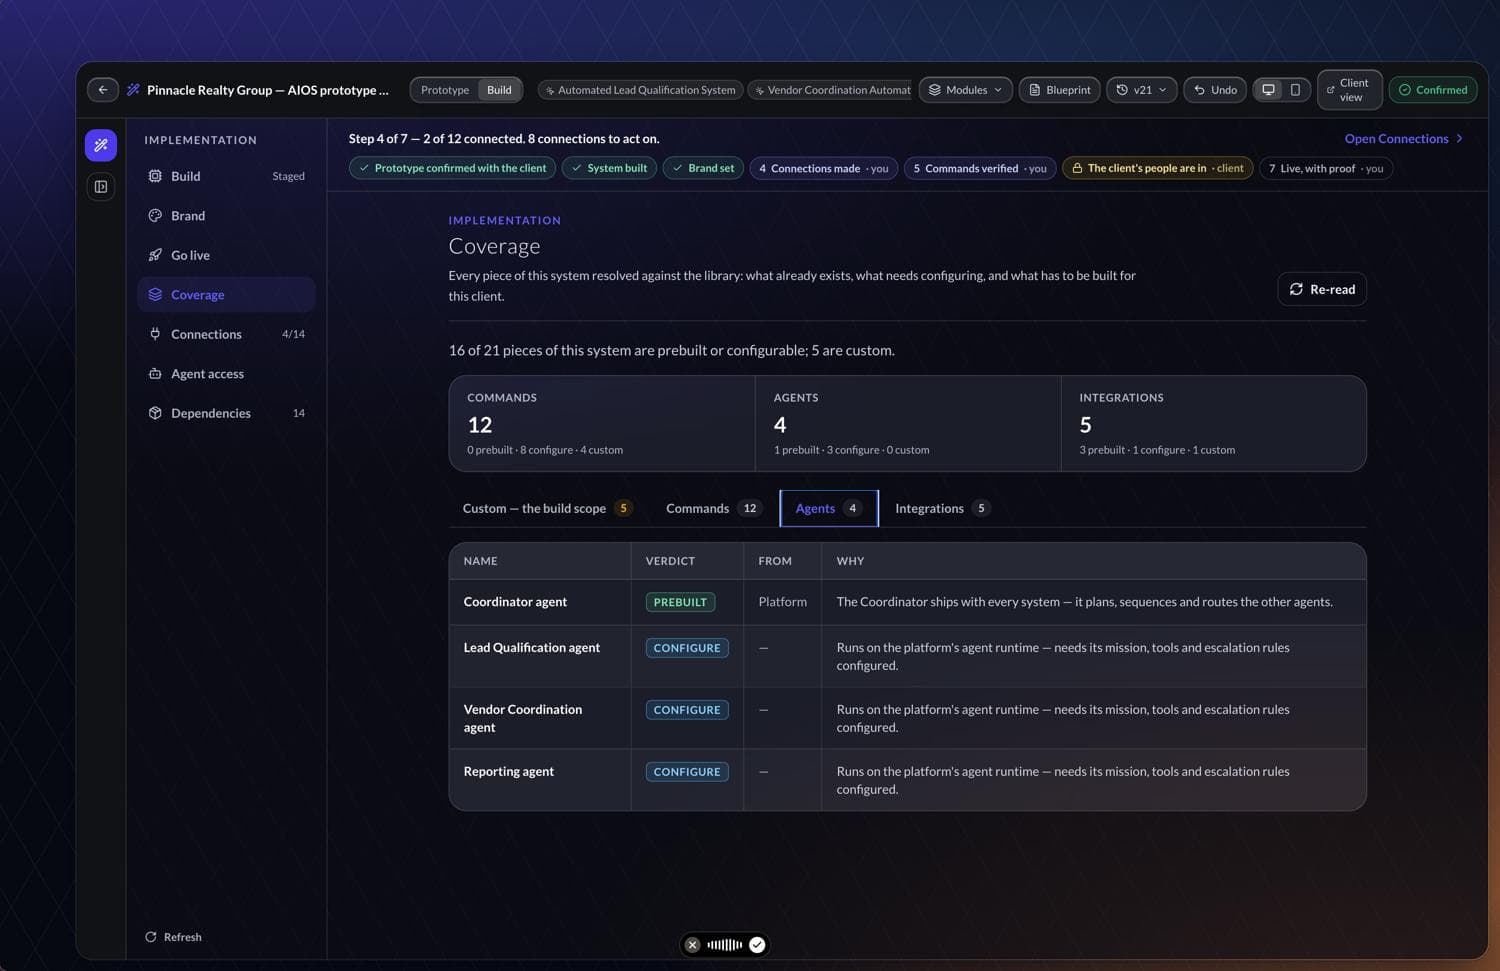Open the Modules dropdown
1500x971 pixels.
coord(965,90)
